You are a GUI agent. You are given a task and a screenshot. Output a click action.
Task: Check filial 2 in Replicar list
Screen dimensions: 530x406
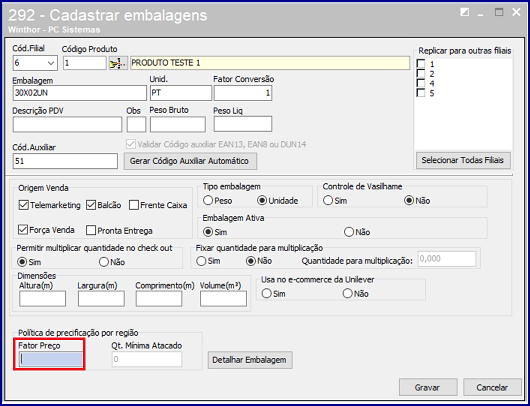[421, 73]
